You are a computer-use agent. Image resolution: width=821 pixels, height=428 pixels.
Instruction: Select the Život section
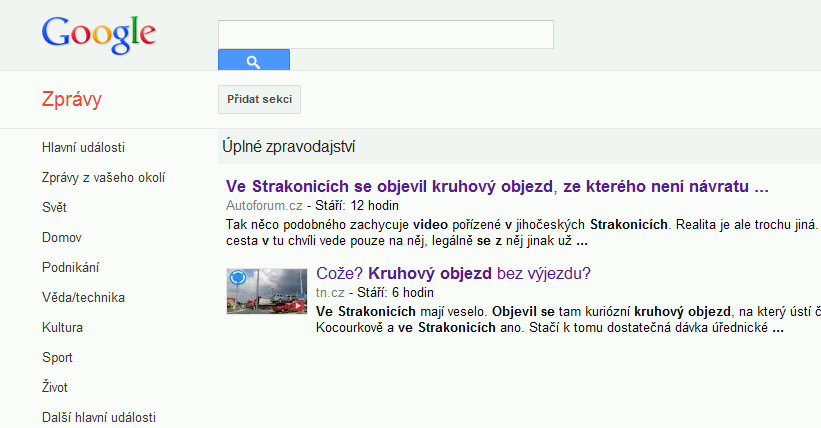pos(55,388)
